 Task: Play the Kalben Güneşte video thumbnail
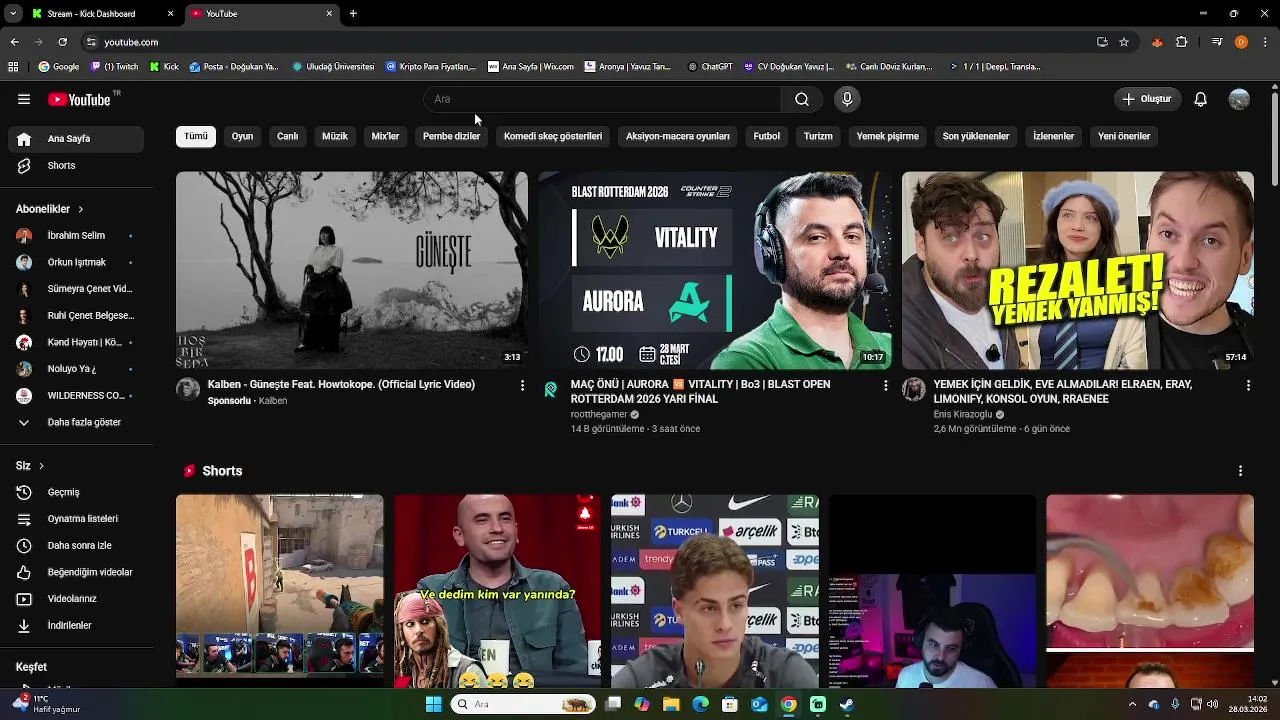click(x=352, y=270)
